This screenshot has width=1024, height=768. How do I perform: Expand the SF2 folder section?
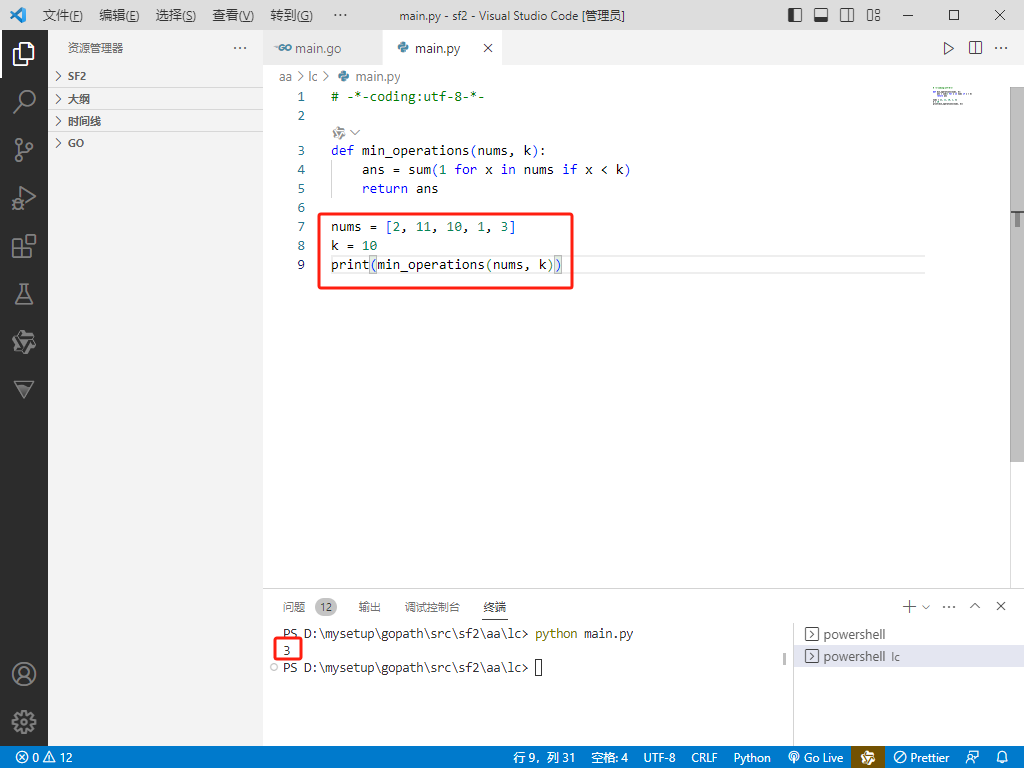pyautogui.click(x=155, y=76)
